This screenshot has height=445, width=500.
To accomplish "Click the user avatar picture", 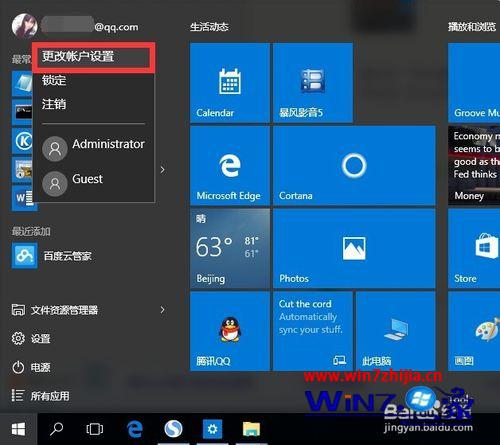I will 24,26.
